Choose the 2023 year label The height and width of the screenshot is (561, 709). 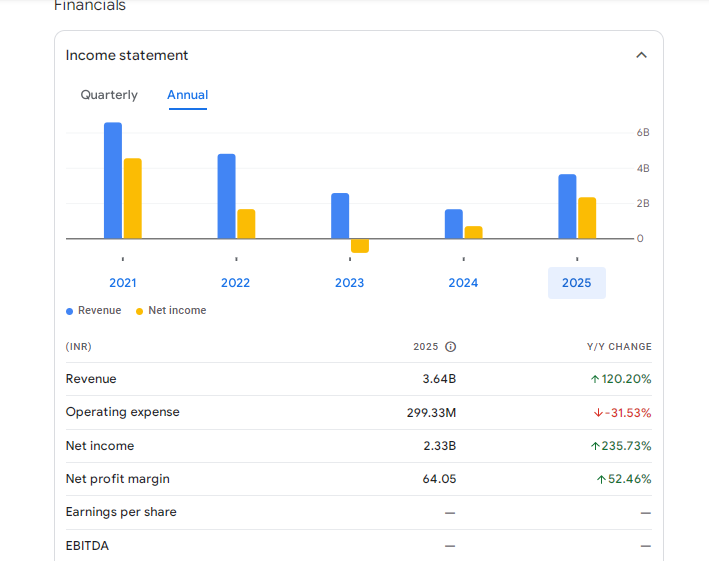pyautogui.click(x=349, y=283)
